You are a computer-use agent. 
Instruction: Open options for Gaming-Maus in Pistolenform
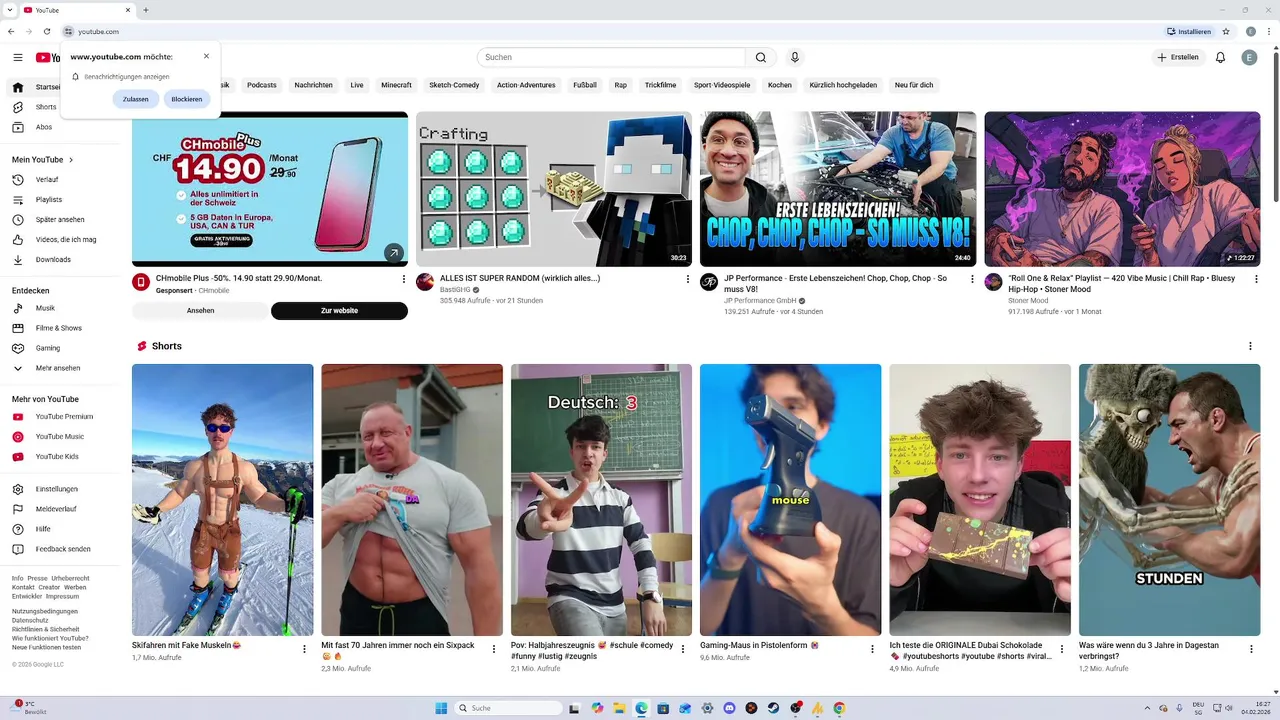(873, 649)
